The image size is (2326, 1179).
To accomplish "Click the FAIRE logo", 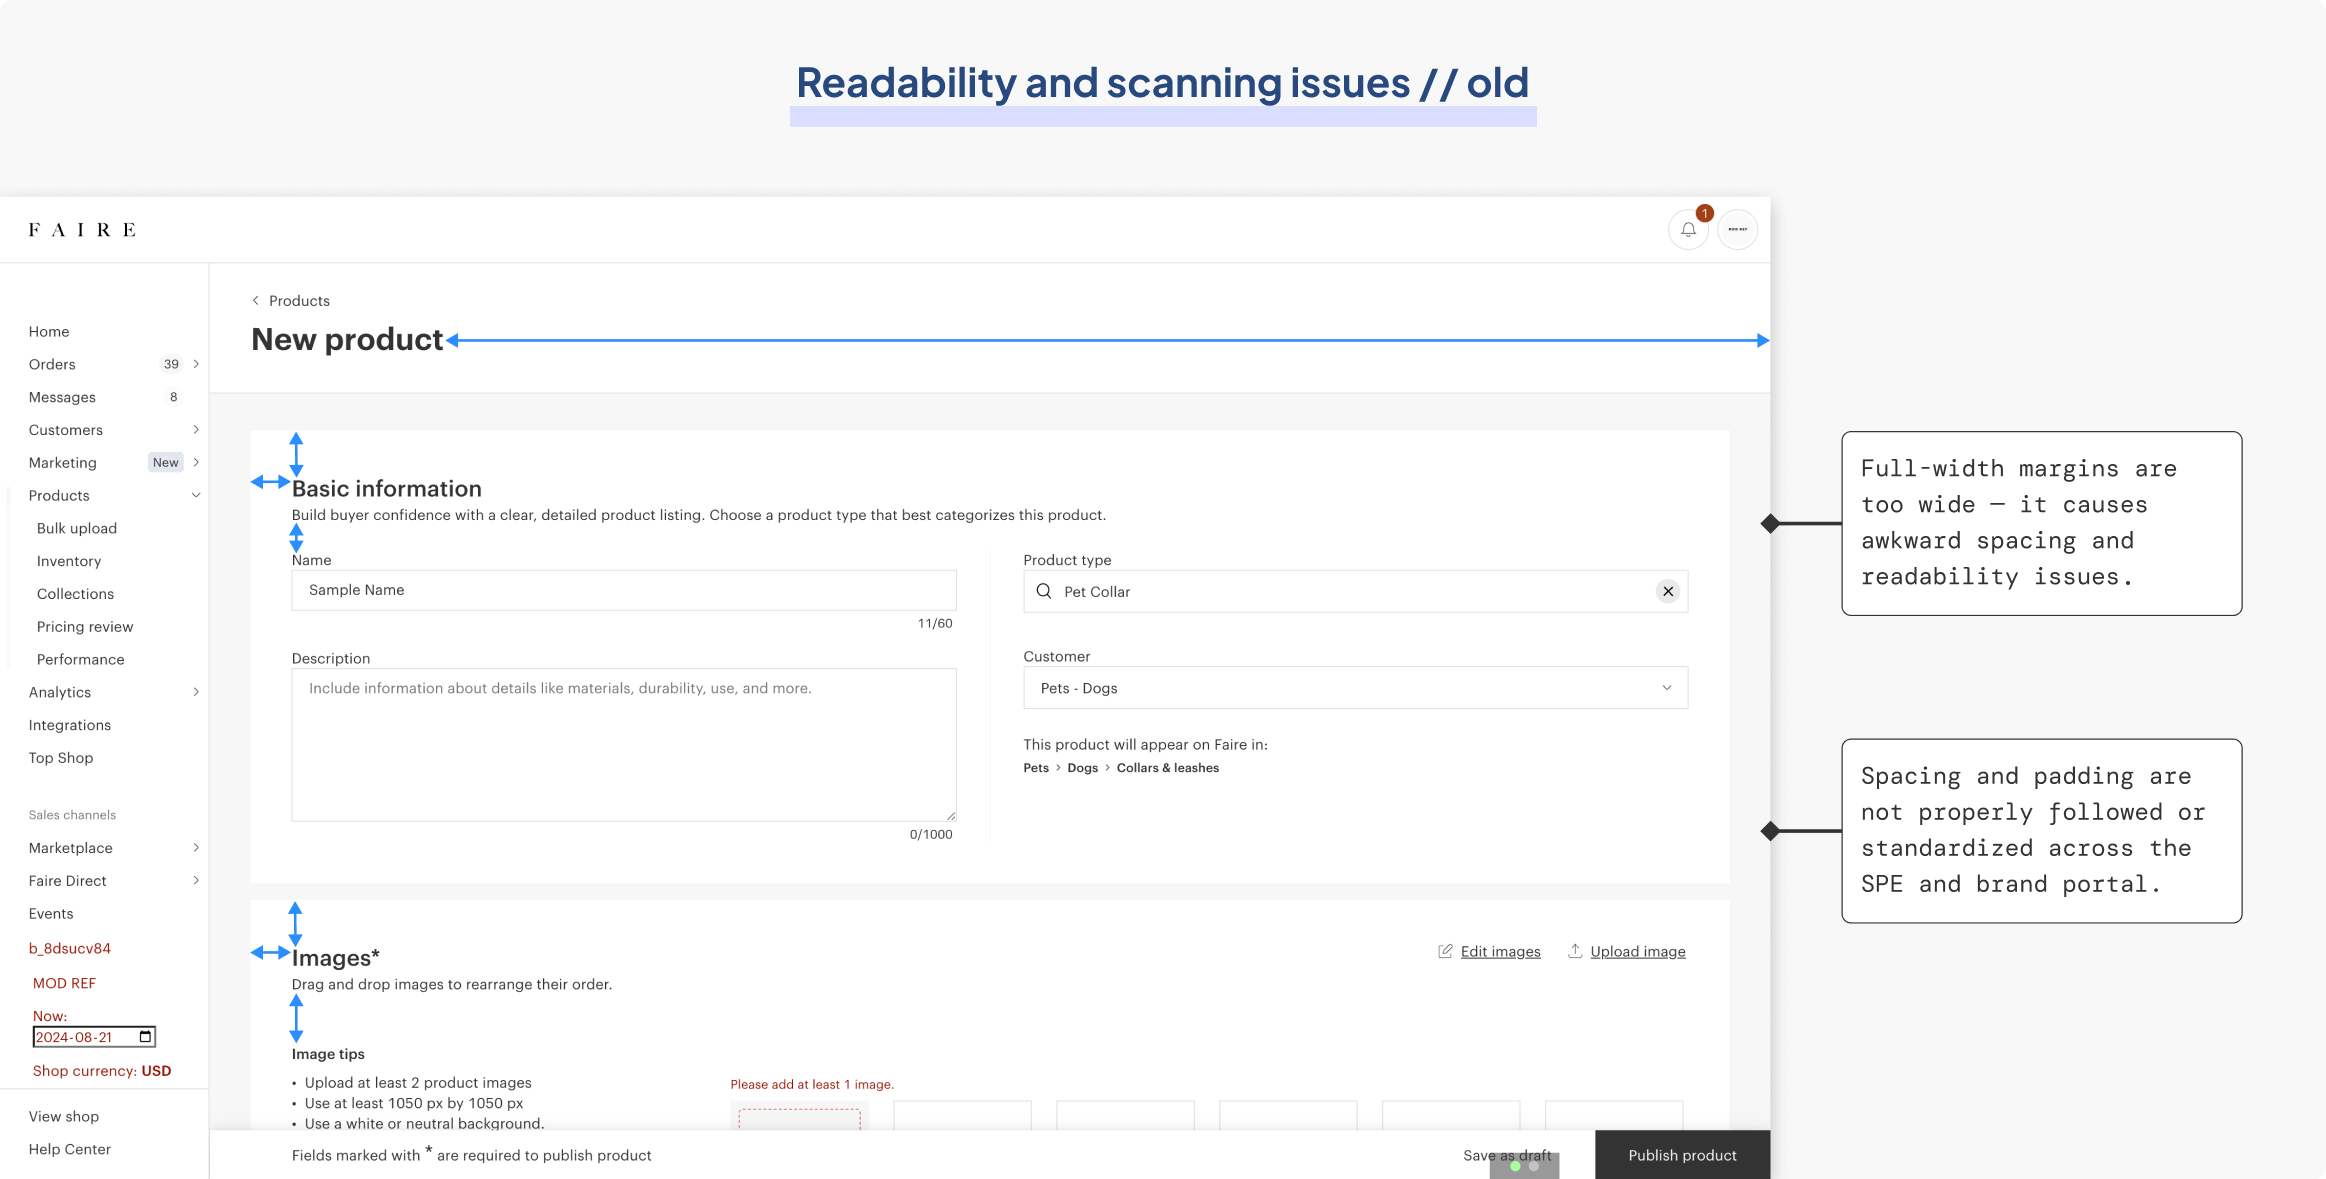I will pos(82,230).
